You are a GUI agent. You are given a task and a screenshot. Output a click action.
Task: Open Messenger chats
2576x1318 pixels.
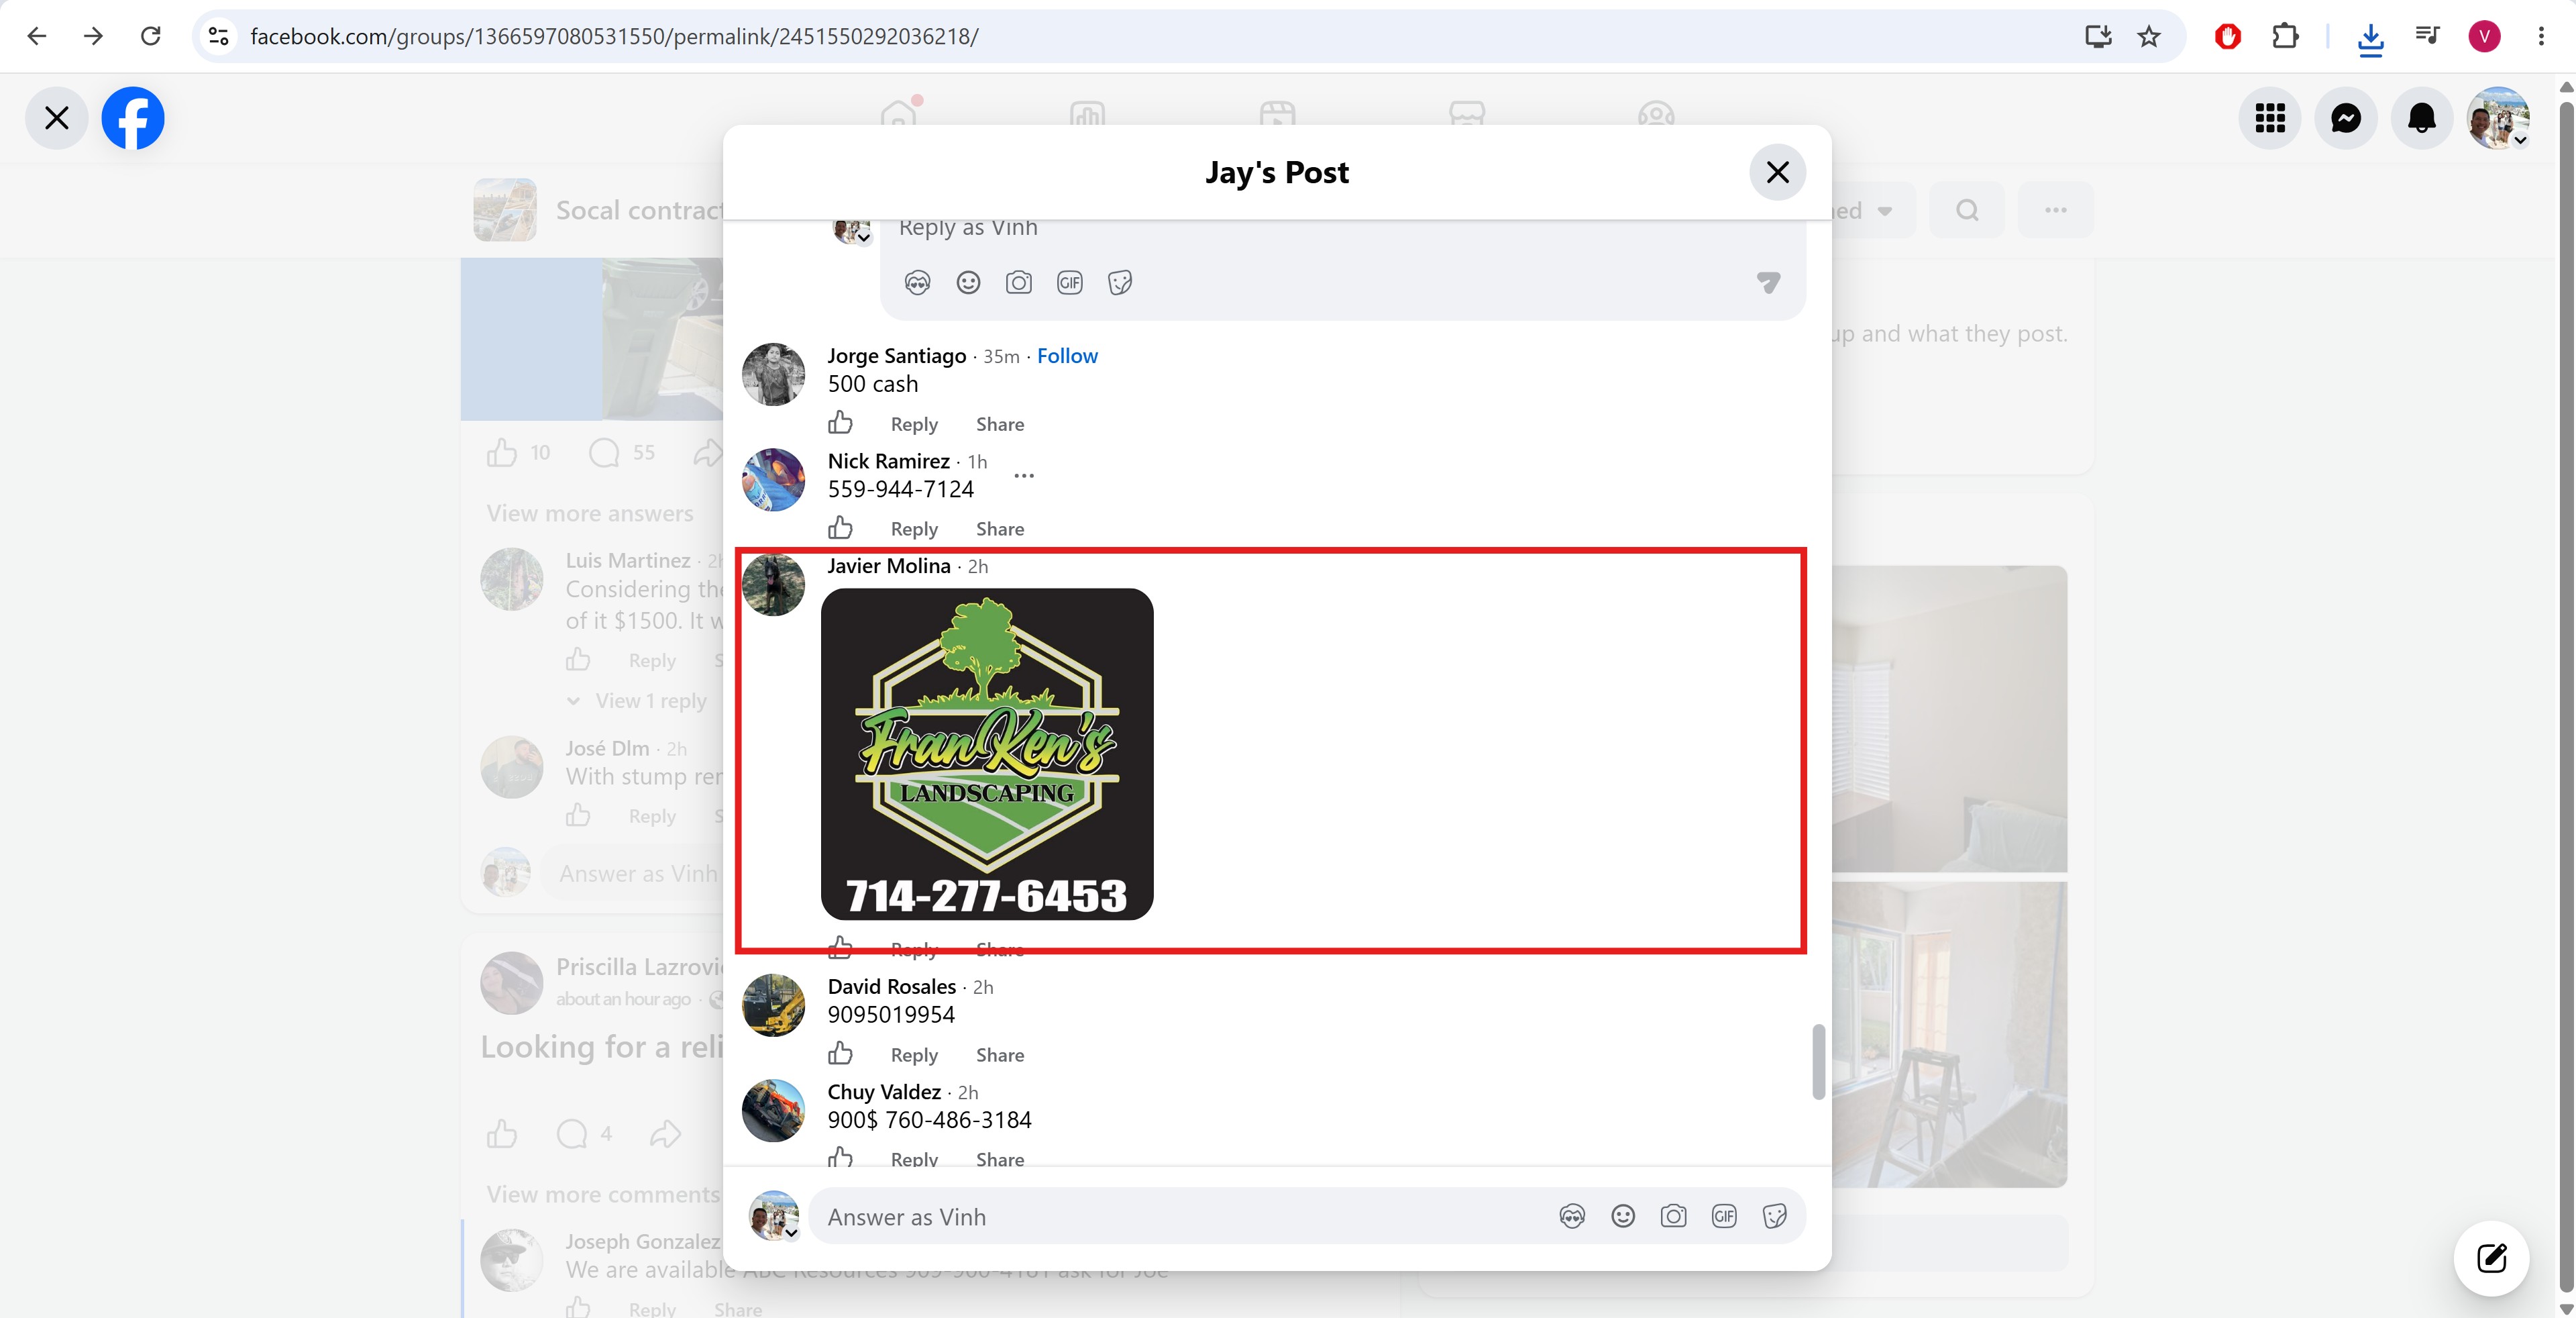click(2346, 118)
